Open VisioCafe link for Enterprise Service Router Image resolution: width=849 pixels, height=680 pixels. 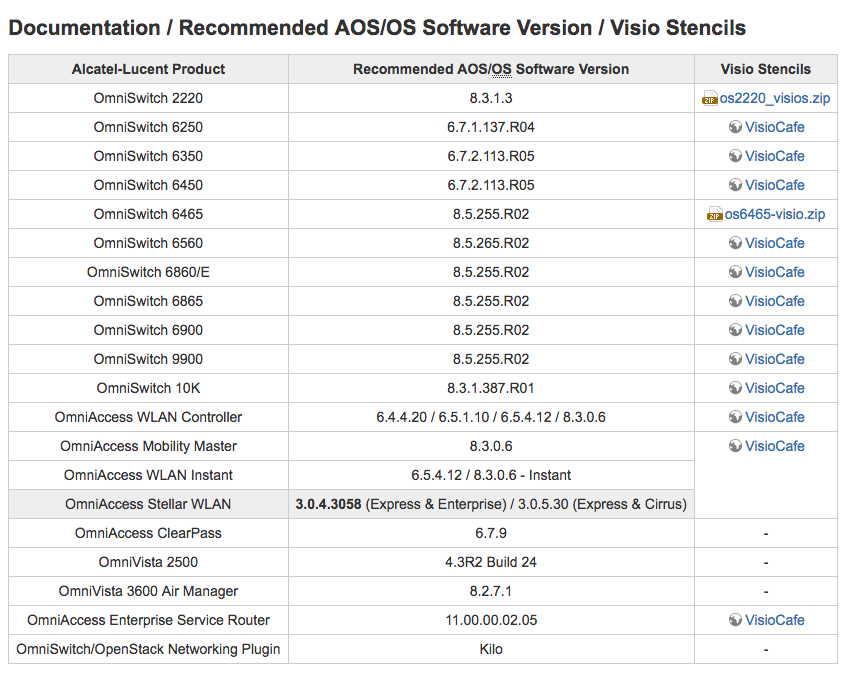(x=774, y=620)
